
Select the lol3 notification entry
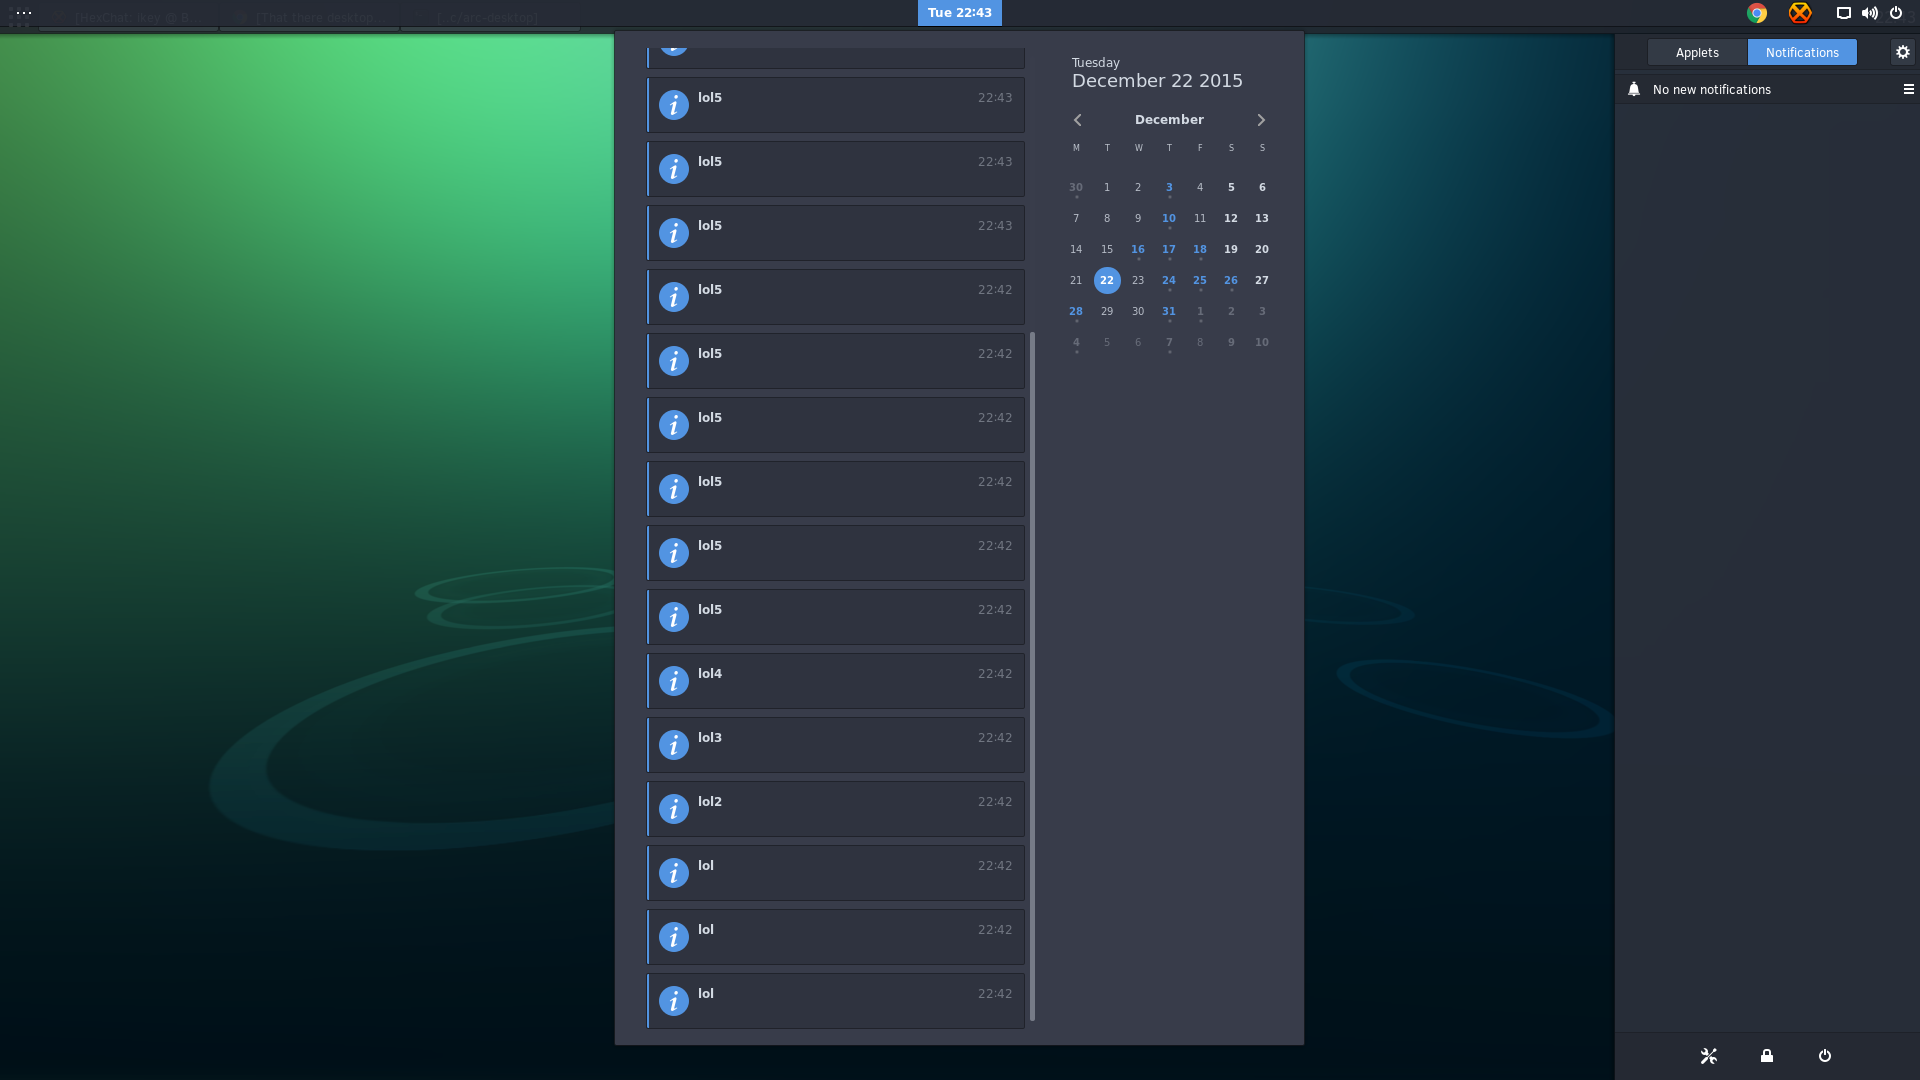[836, 745]
